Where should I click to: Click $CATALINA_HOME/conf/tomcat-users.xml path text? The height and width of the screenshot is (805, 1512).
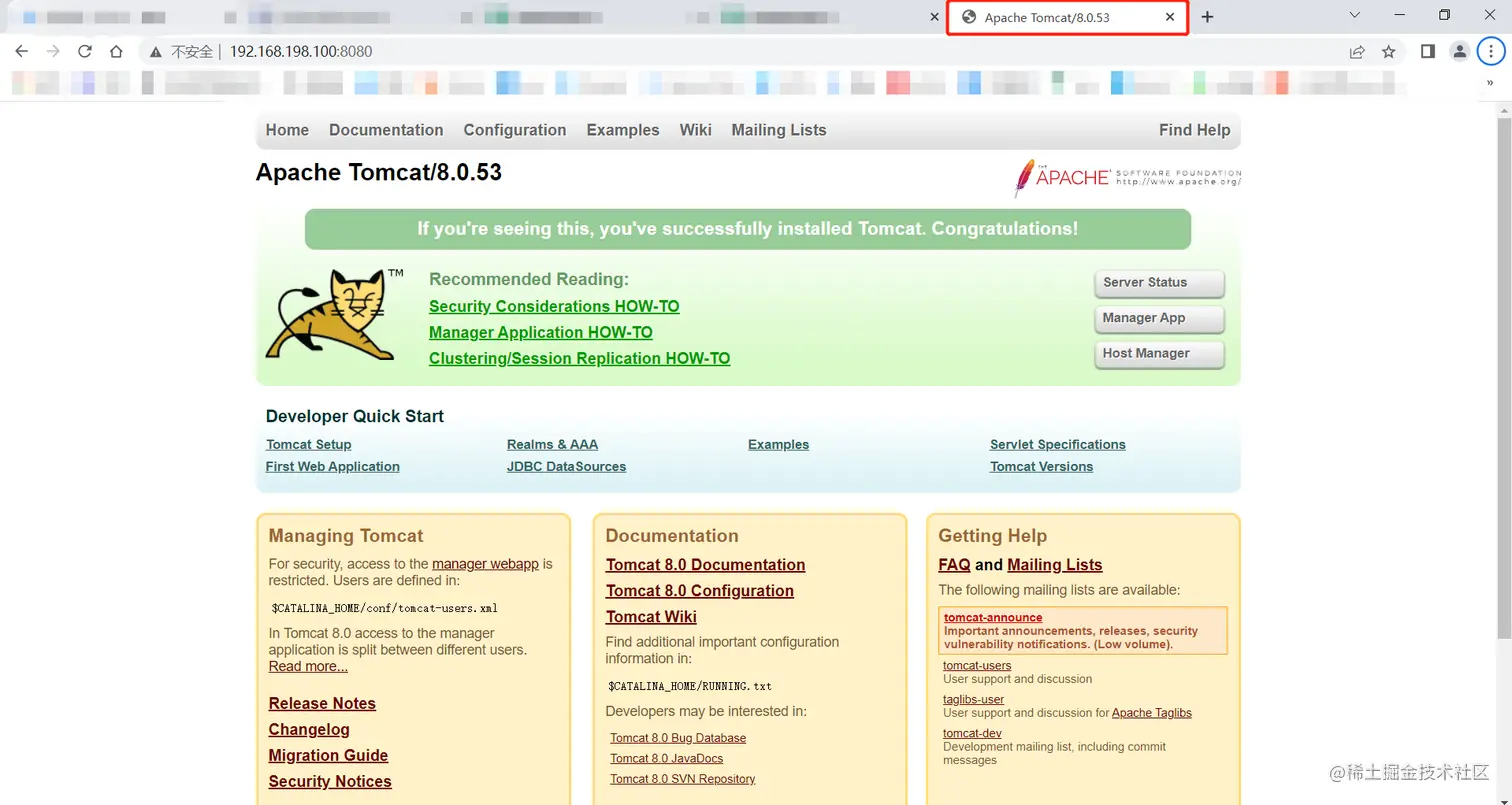coord(384,607)
